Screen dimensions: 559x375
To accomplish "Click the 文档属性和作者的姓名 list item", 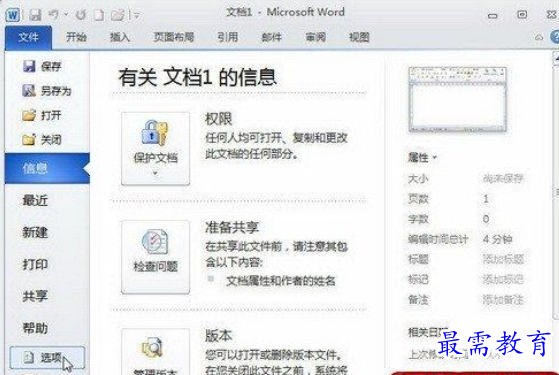I will 281,281.
